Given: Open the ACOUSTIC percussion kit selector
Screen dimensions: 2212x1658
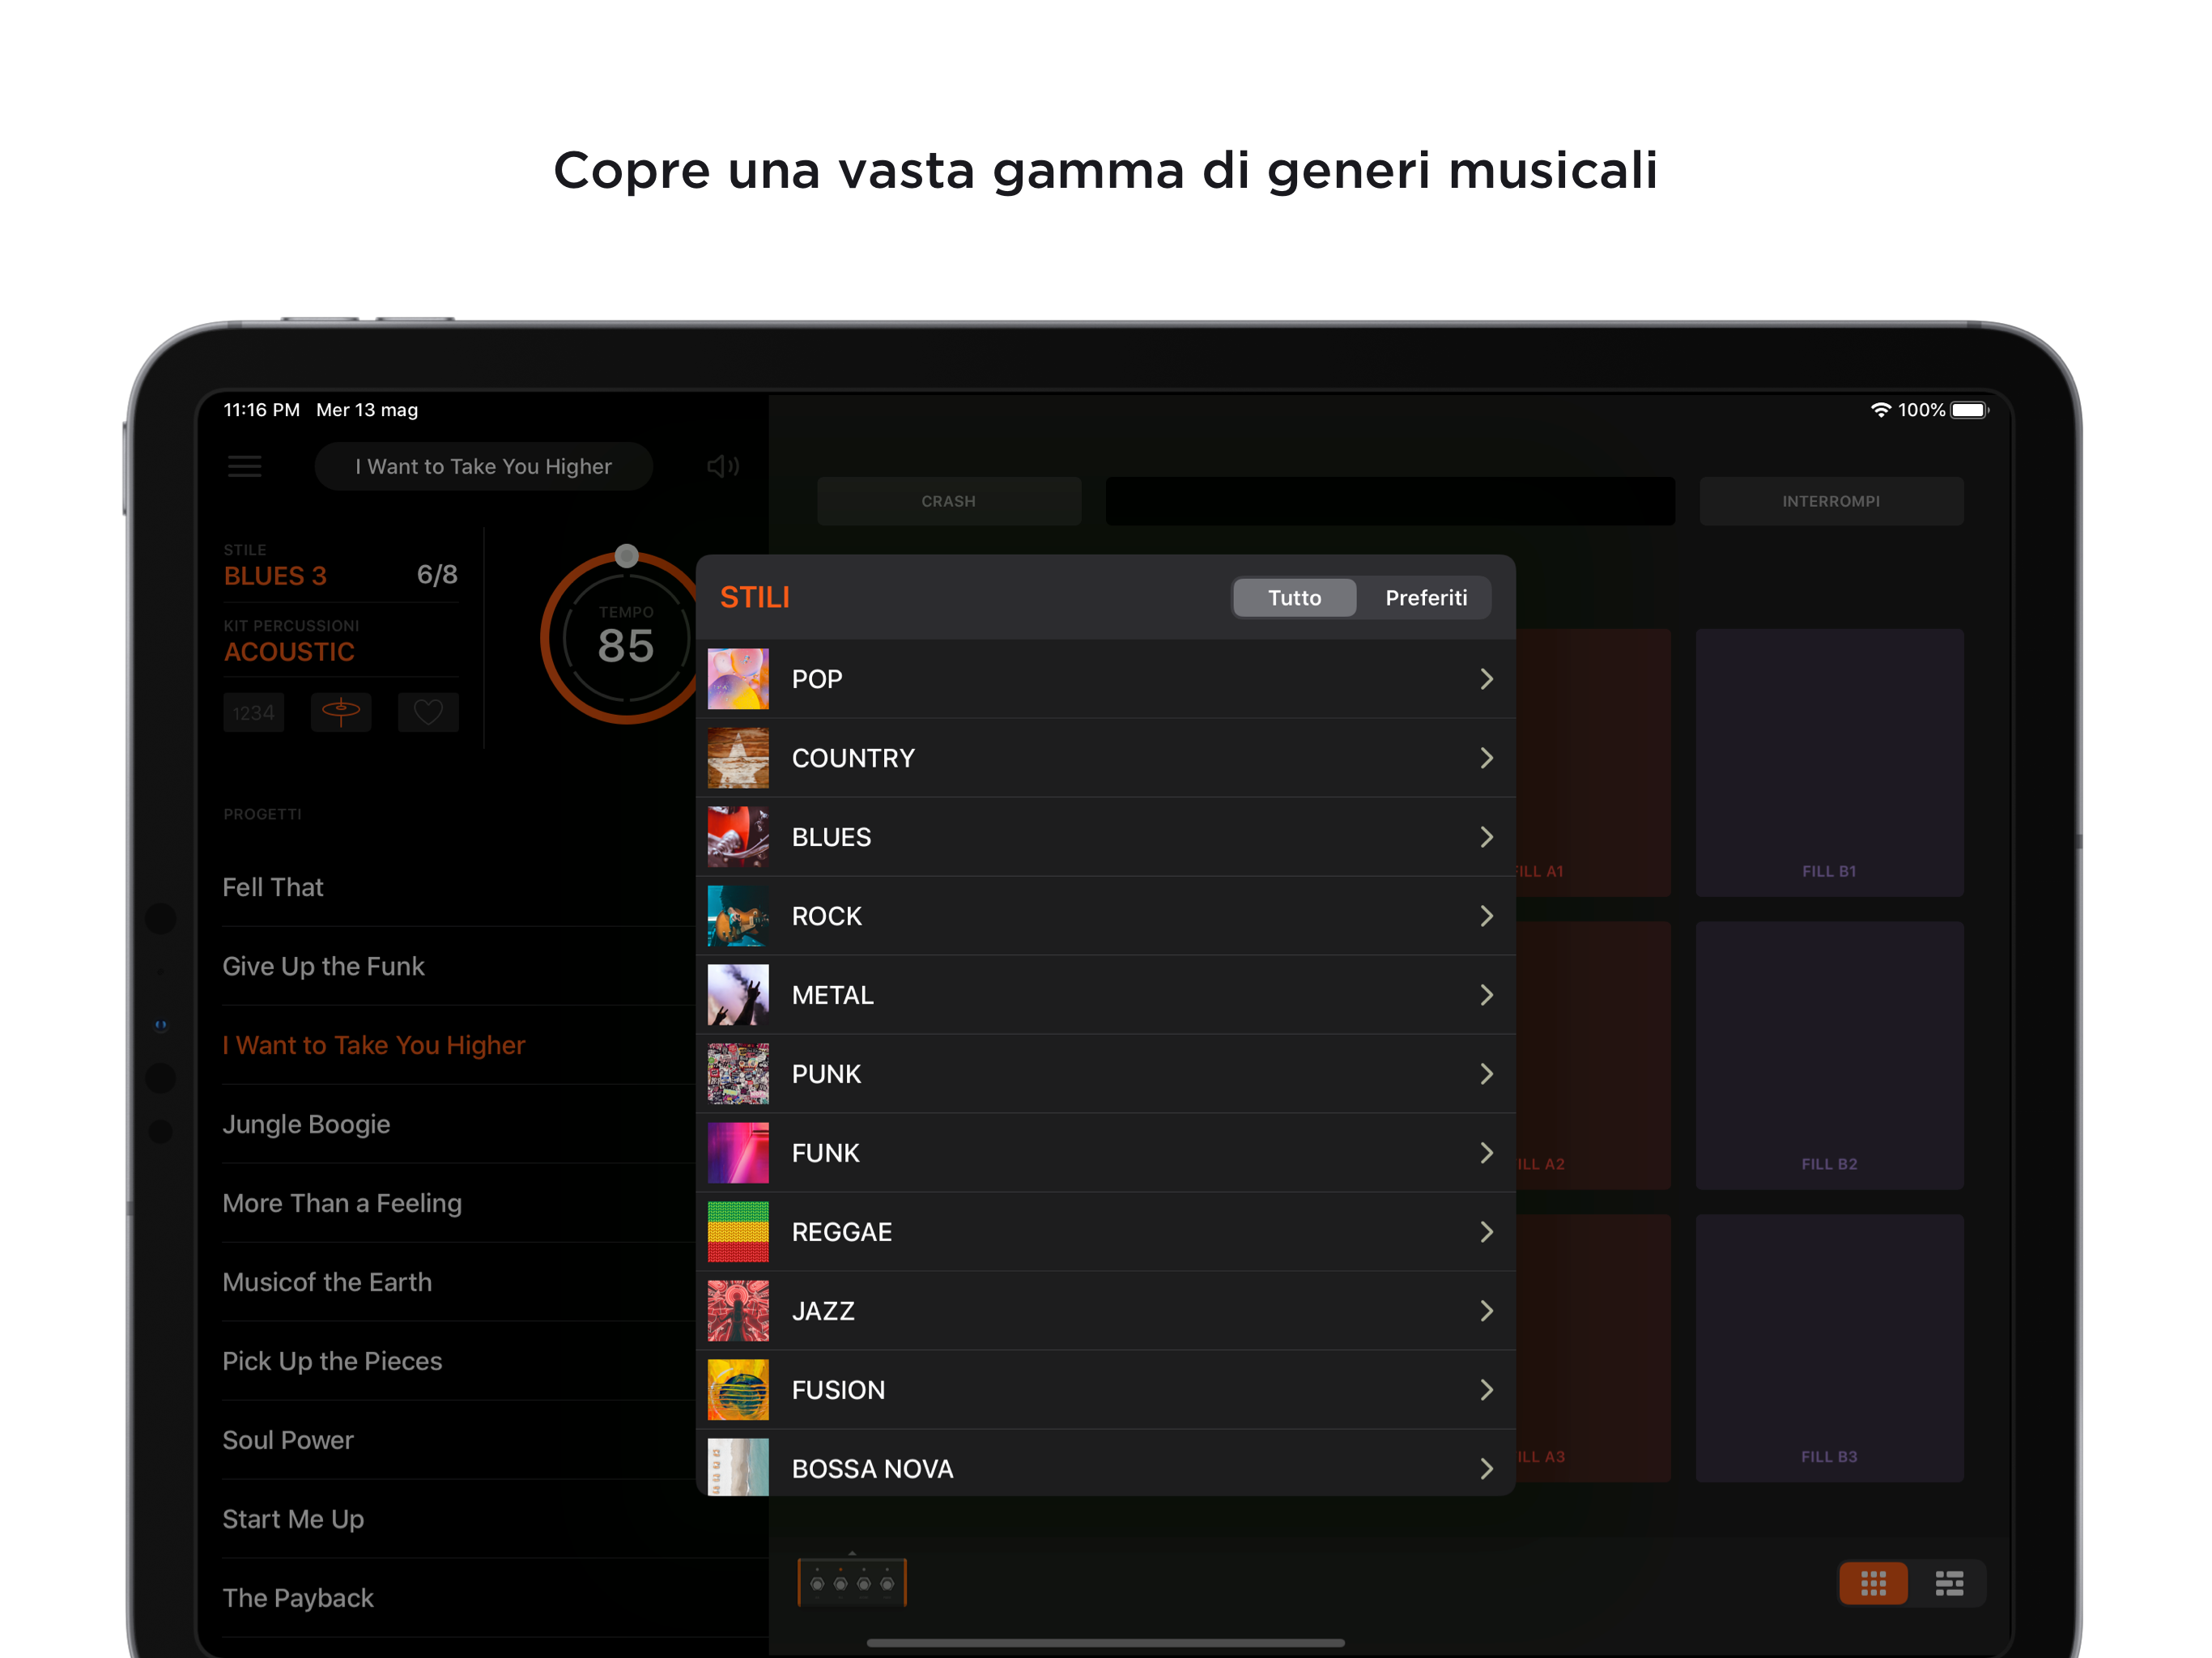Looking at the screenshot, I should pos(289,652).
